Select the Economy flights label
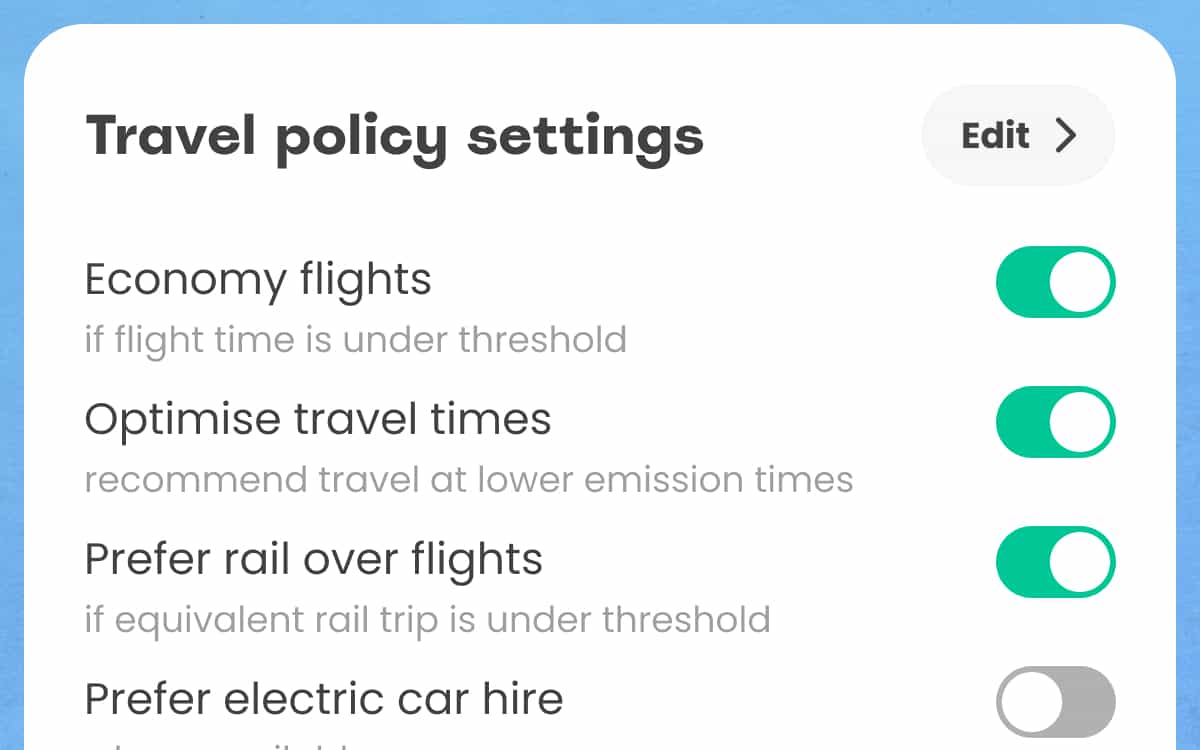The image size is (1200, 750). [x=258, y=280]
